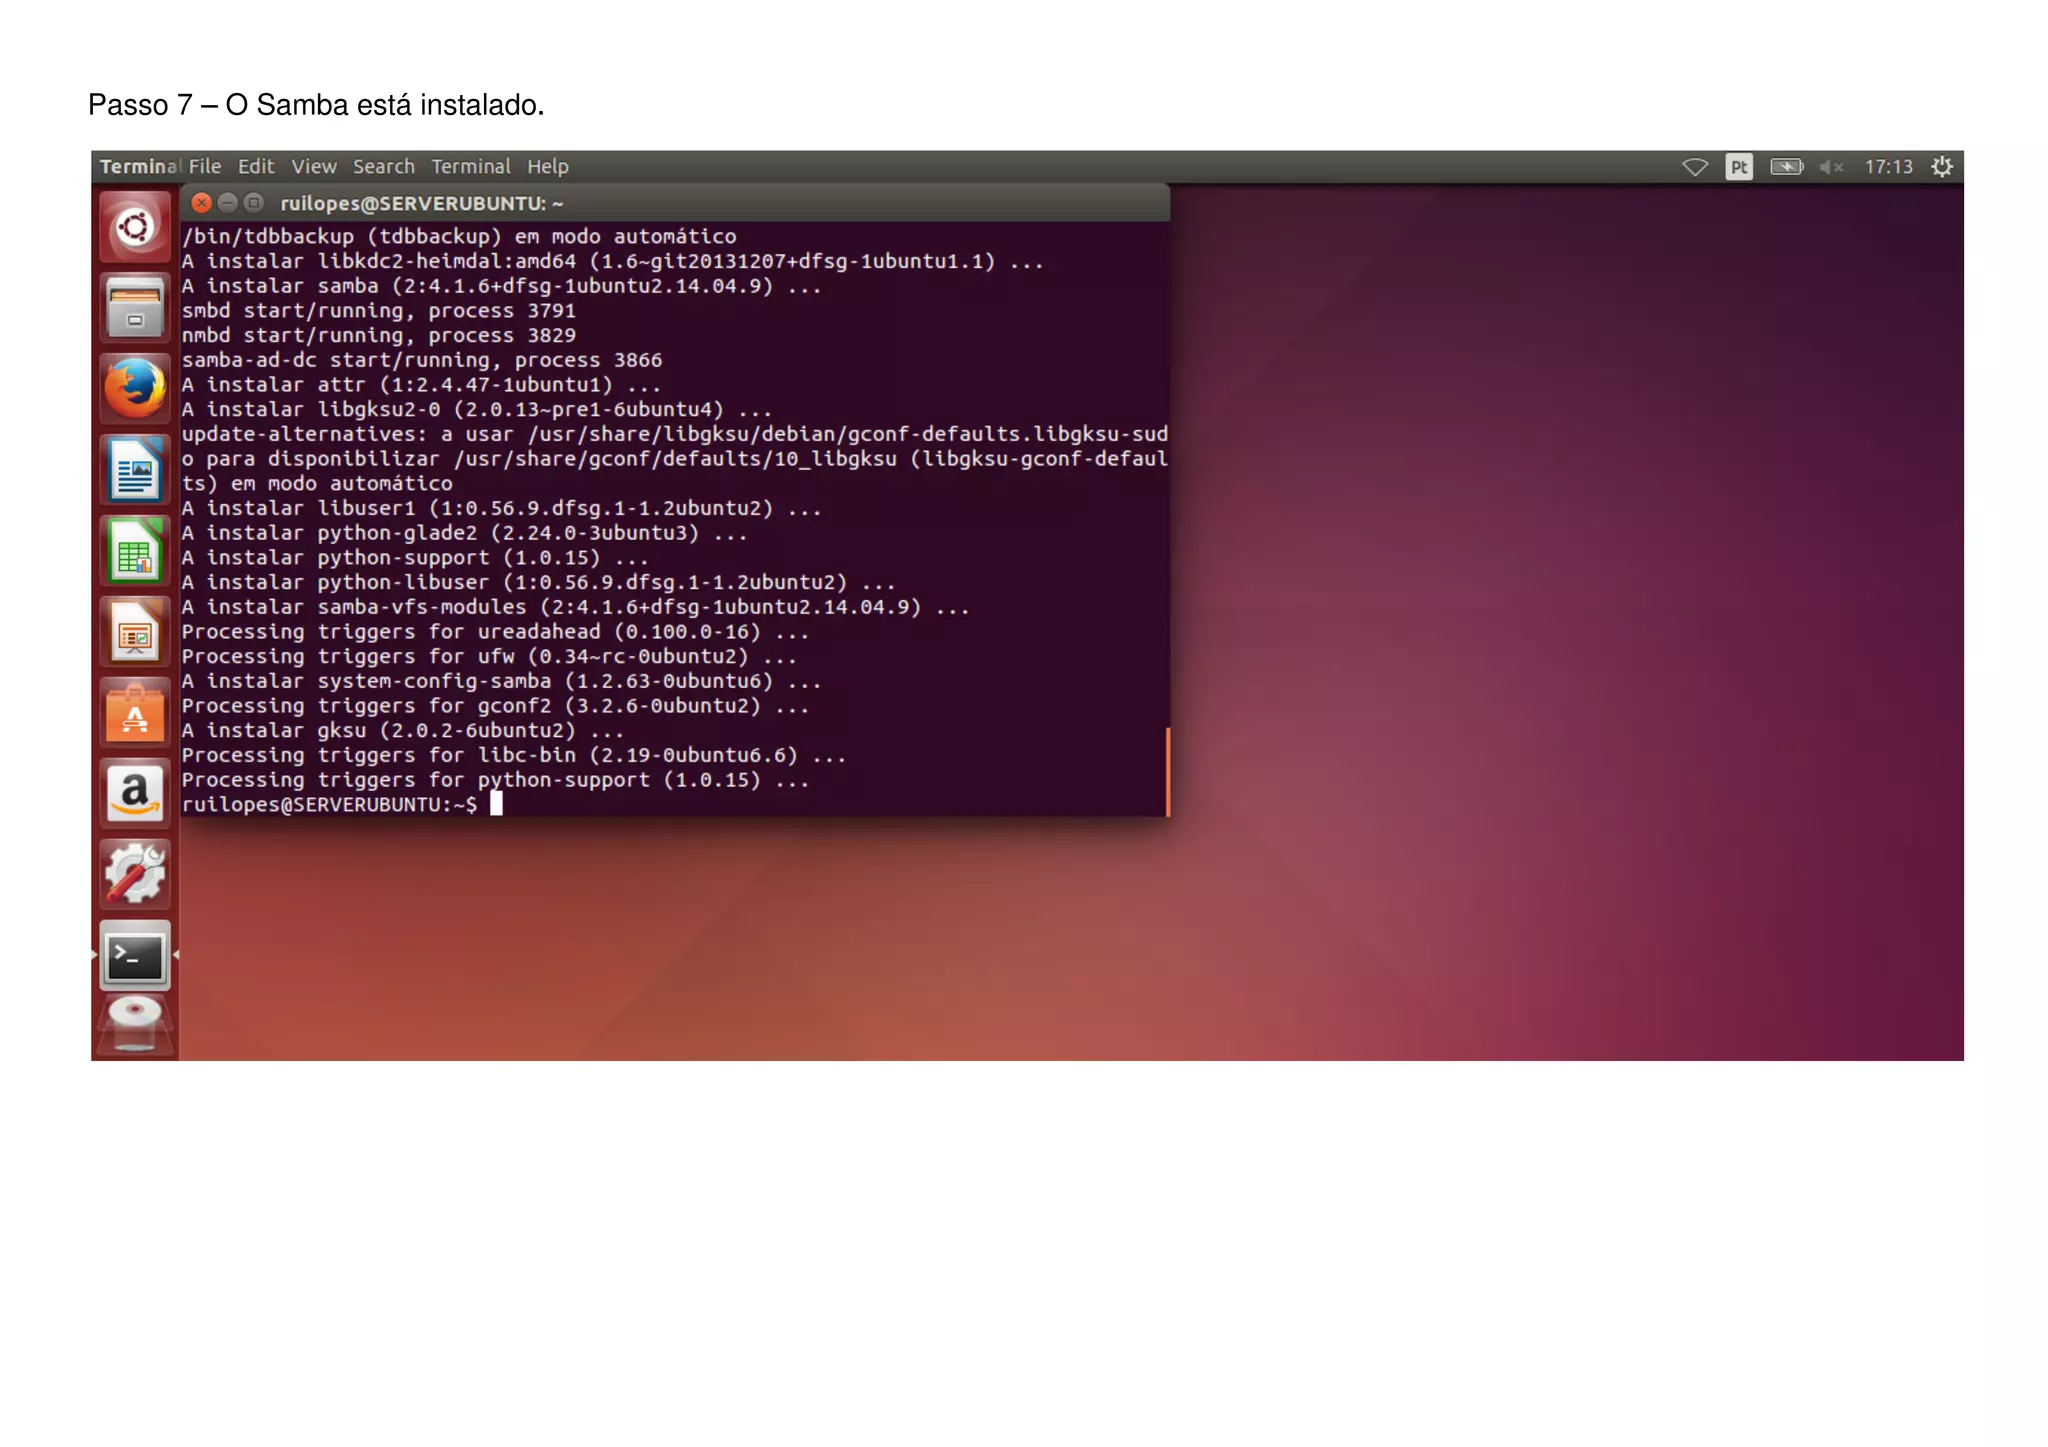Launch Firefox web browser

coord(135,388)
